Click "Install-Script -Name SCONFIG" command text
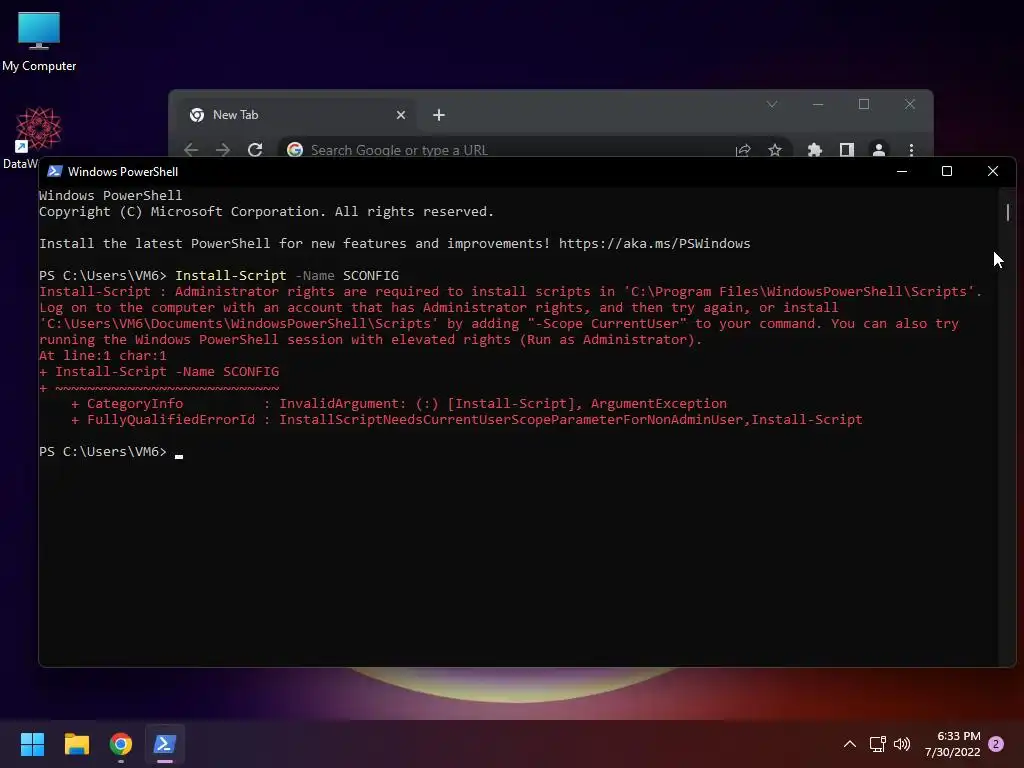Screen dimensions: 1024x768 tap(287, 276)
